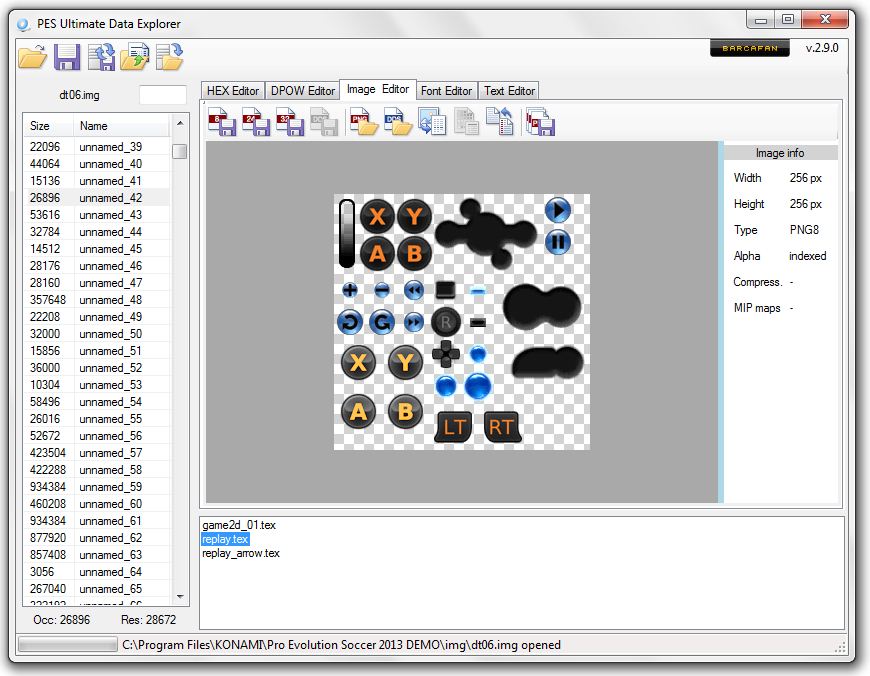The image size is (870, 676).
Task: Save using the purple floppy disk icon
Action: pyautogui.click(x=67, y=57)
